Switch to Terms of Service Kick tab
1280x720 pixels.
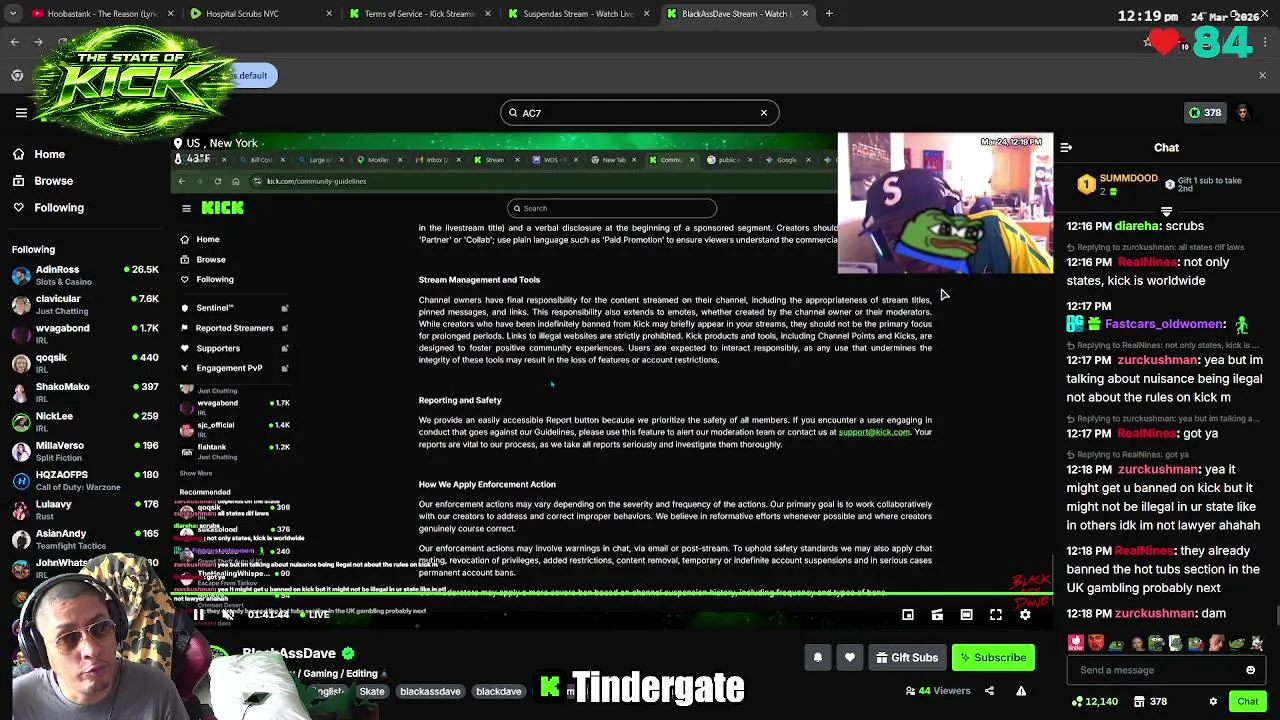[420, 14]
